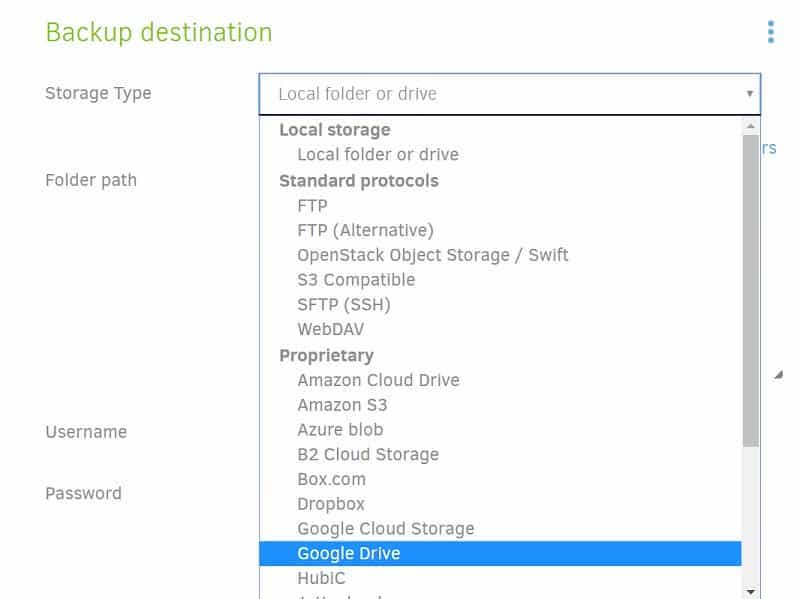Click the Local storage group header
Viewport: 800px width, 599px height.
pyautogui.click(x=335, y=130)
